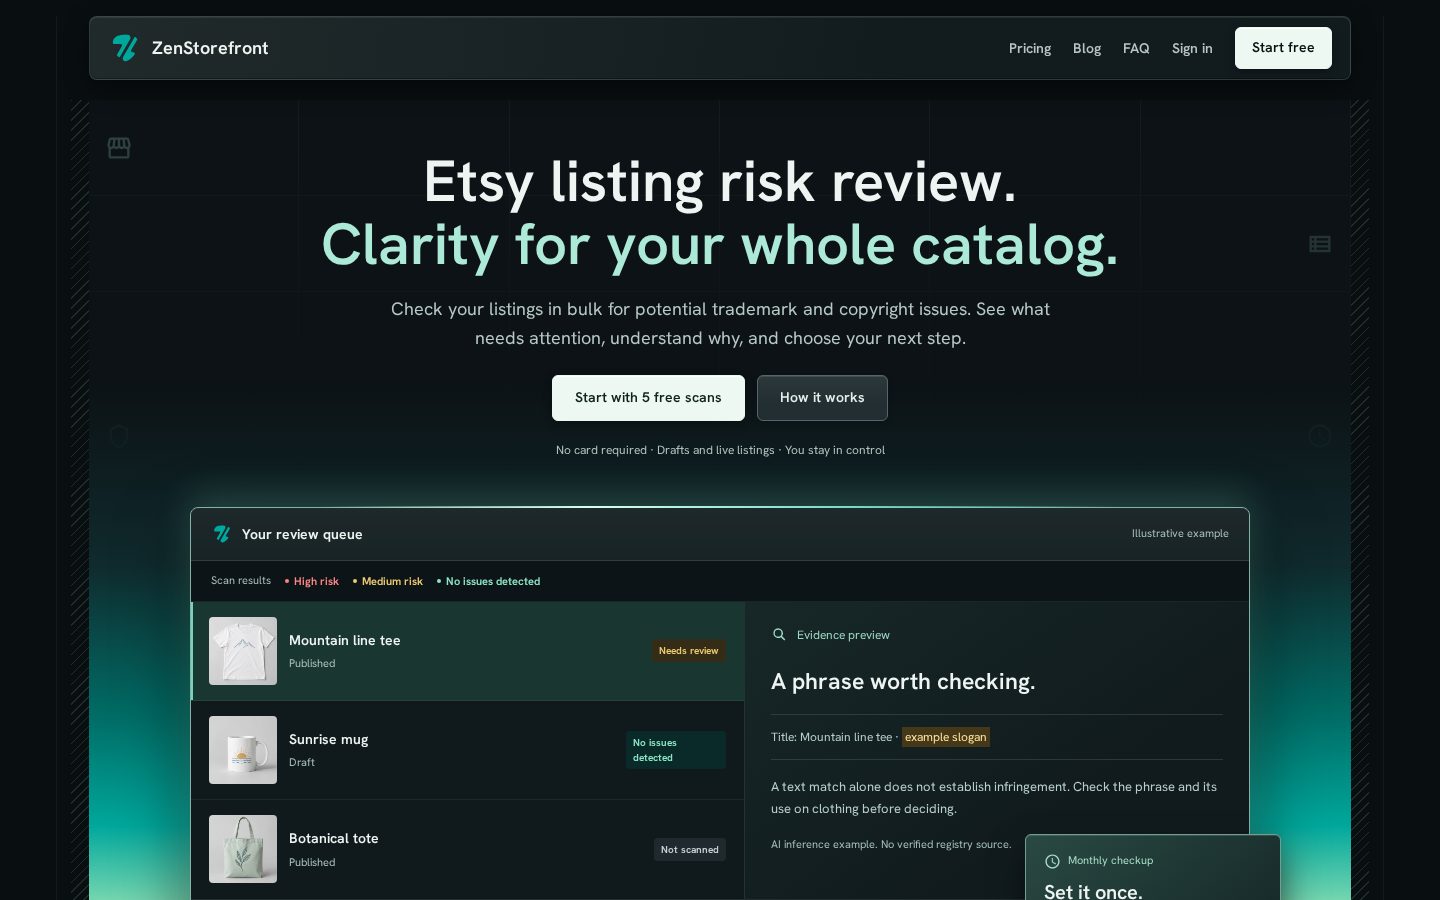Go to the Blog link
Image resolution: width=1440 pixels, height=900 pixels.
pos(1087,48)
